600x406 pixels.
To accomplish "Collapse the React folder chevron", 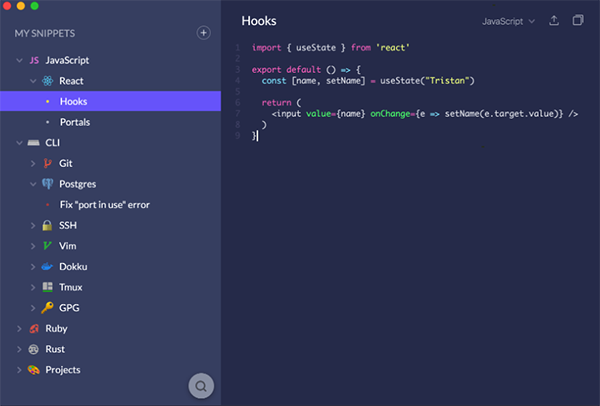I will point(33,81).
